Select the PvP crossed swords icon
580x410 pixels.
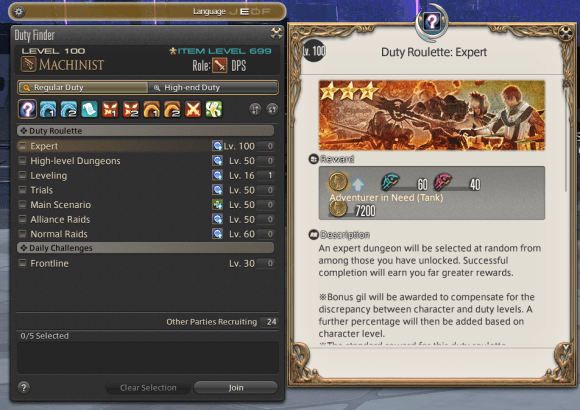pos(193,109)
